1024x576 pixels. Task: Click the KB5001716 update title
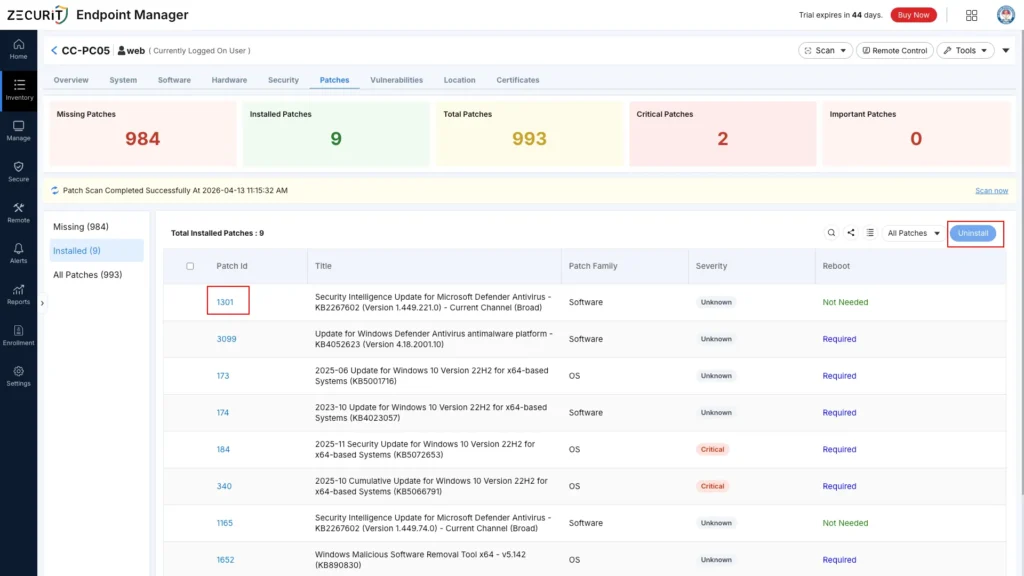click(432, 376)
